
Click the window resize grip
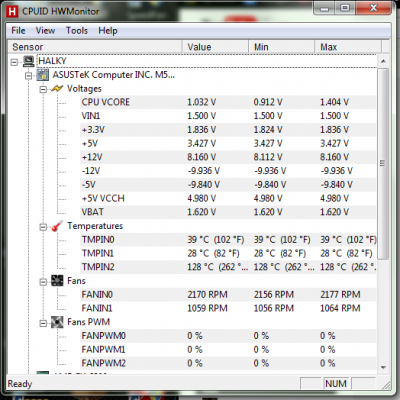[x=387, y=386]
